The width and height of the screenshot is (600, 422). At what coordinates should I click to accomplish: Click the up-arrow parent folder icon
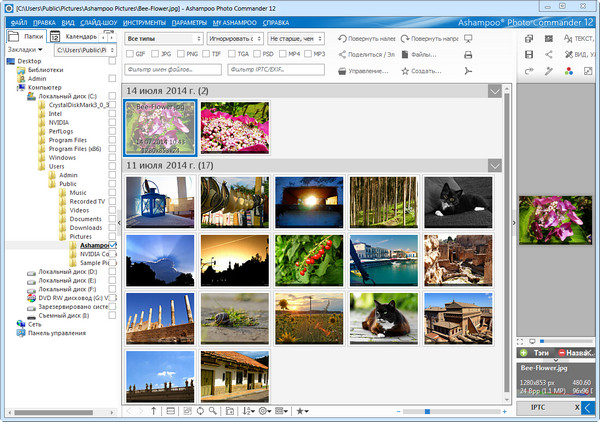coord(153,411)
